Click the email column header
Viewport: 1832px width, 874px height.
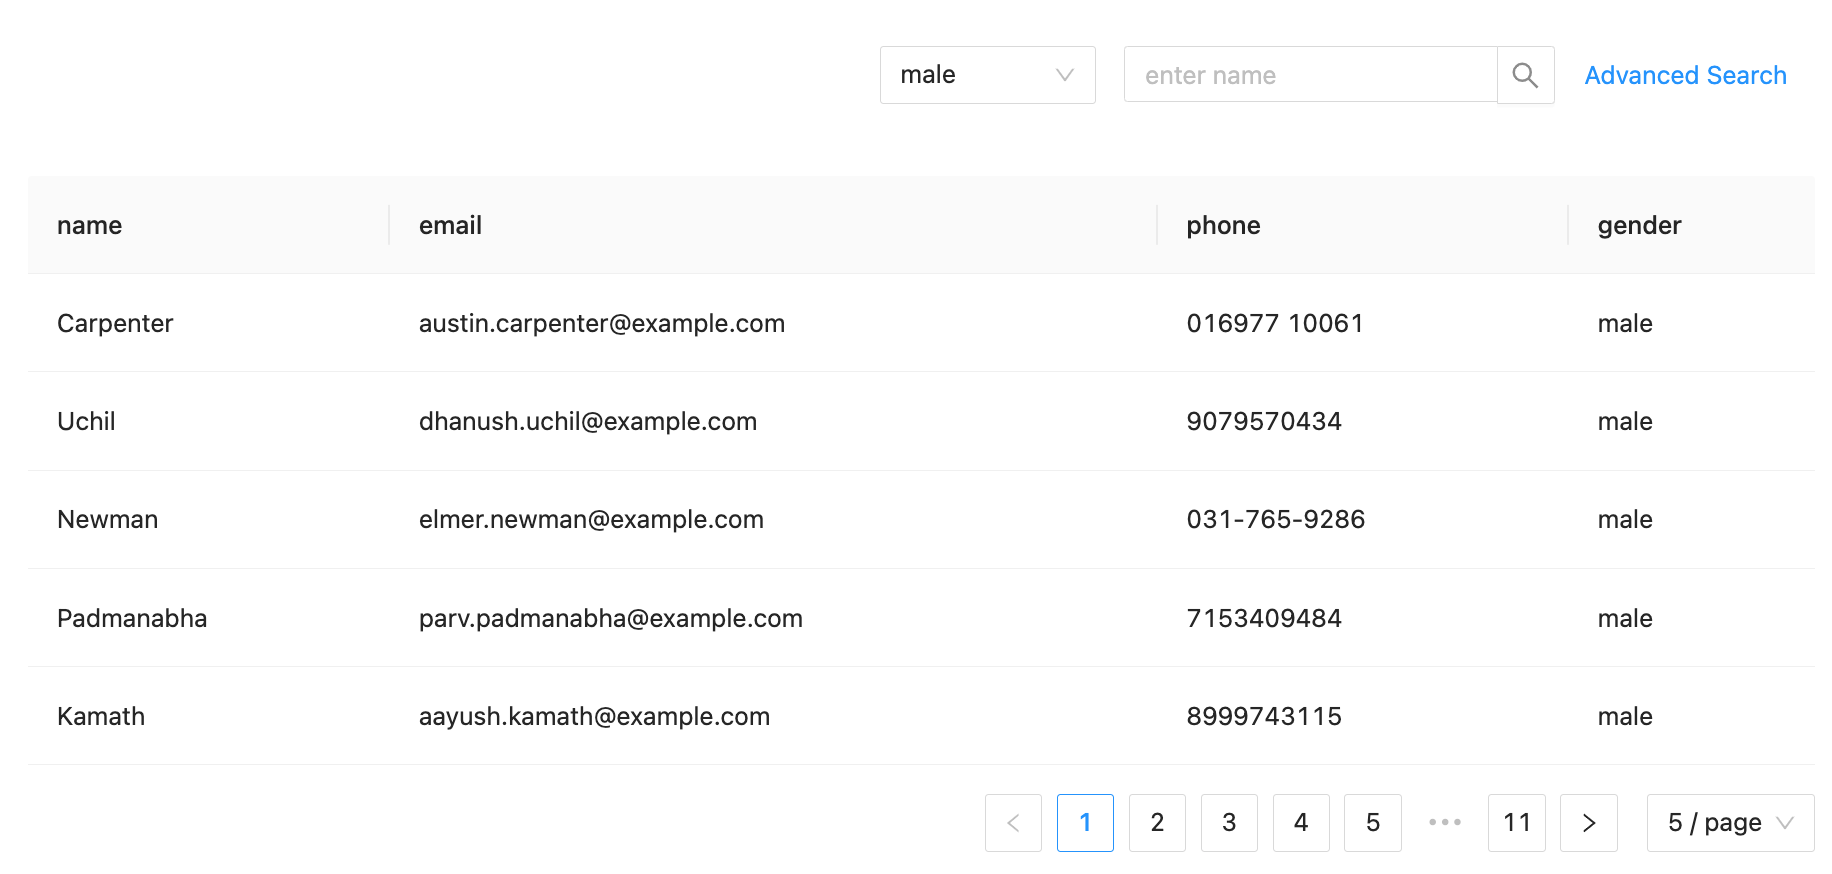450,226
